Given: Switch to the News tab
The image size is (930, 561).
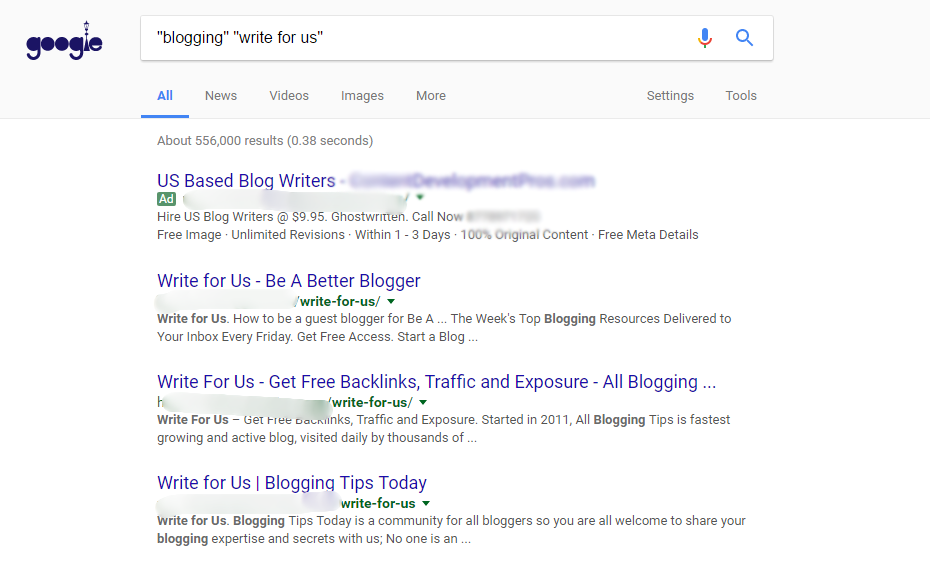Looking at the screenshot, I should coord(221,95).
